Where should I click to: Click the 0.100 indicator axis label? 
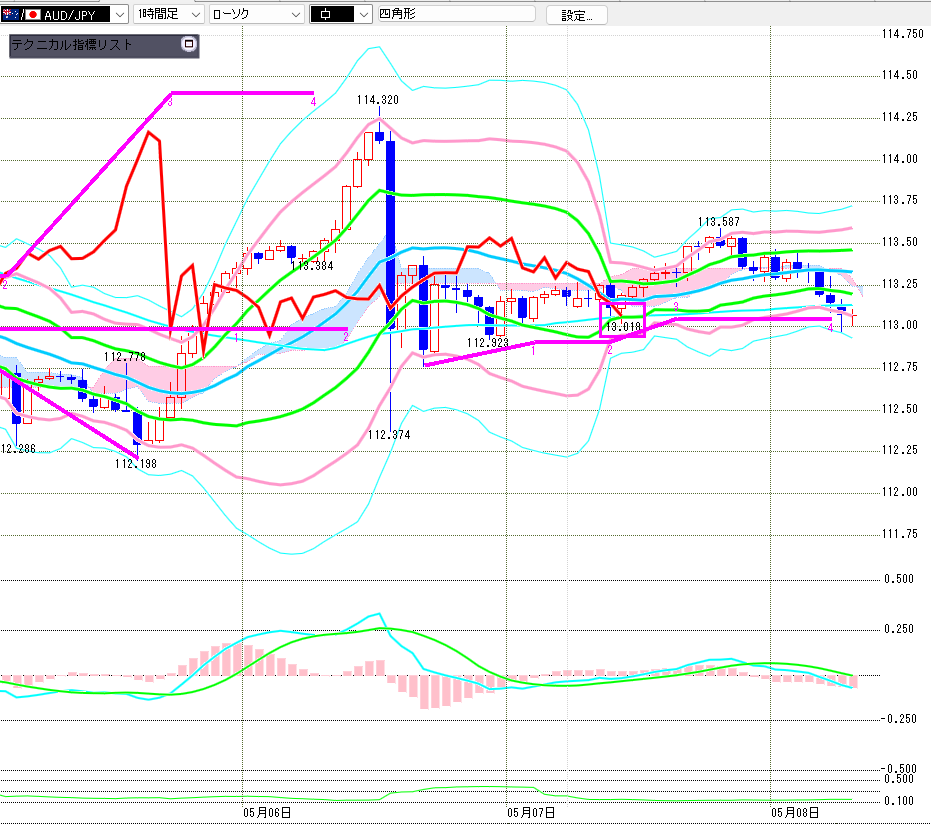[x=899, y=800]
